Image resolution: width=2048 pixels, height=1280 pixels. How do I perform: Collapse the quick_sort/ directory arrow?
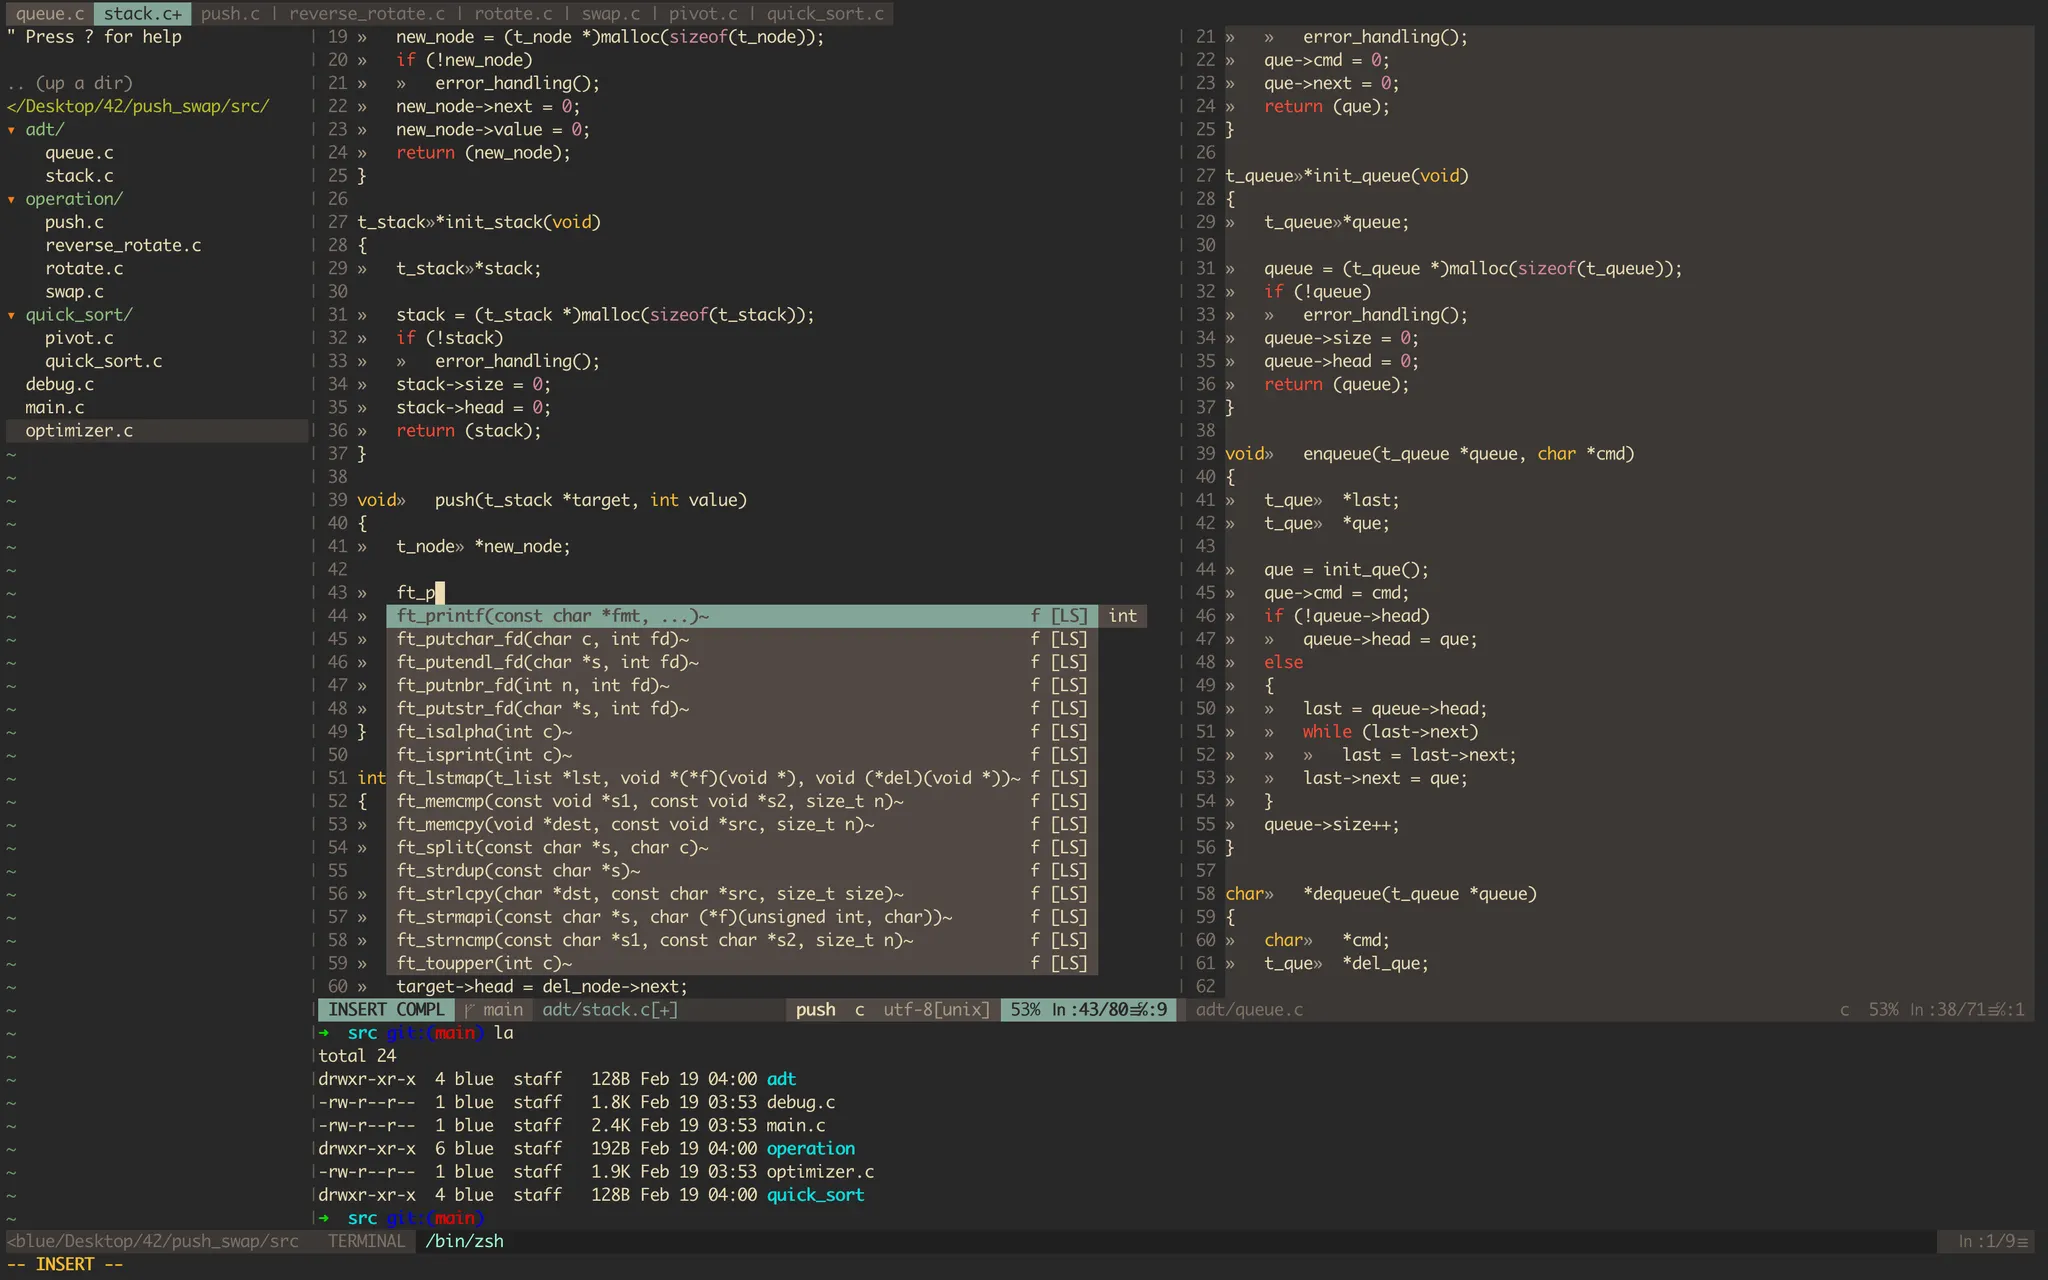(11, 315)
